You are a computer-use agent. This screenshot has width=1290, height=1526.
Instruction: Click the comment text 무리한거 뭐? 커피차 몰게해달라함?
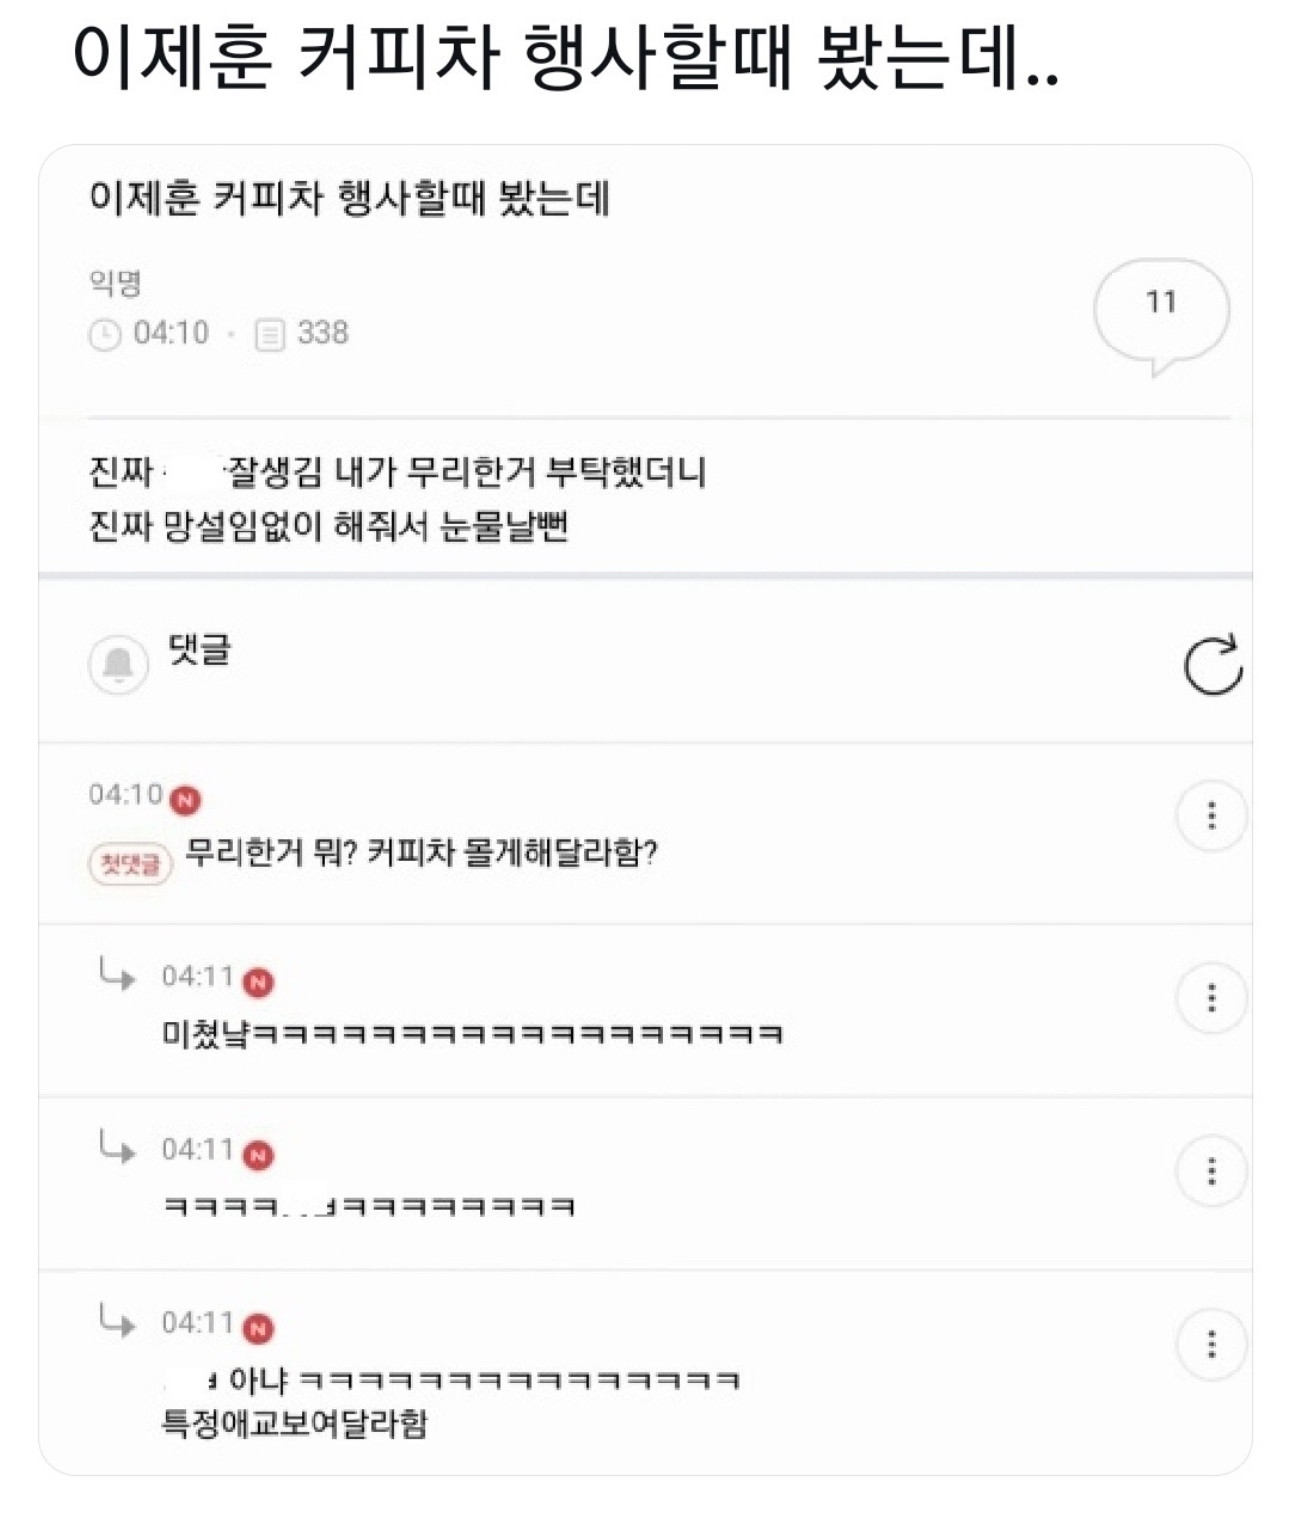click(421, 853)
